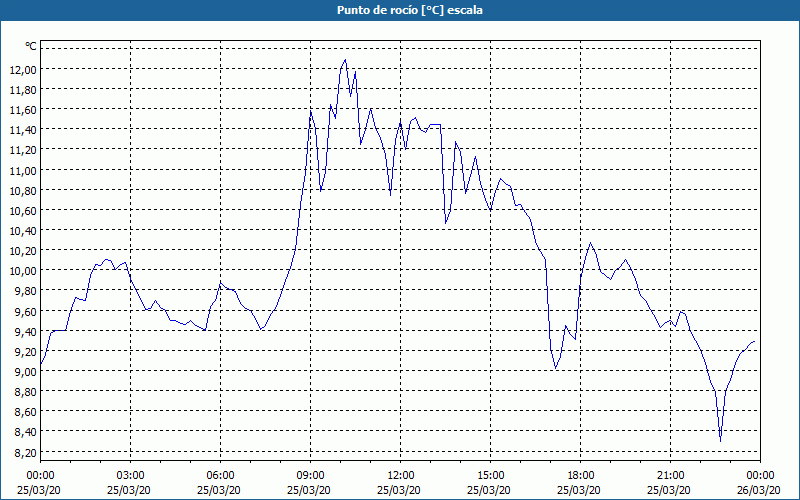Click the 'Punto de rocío [°C] escala' title

[410, 10]
